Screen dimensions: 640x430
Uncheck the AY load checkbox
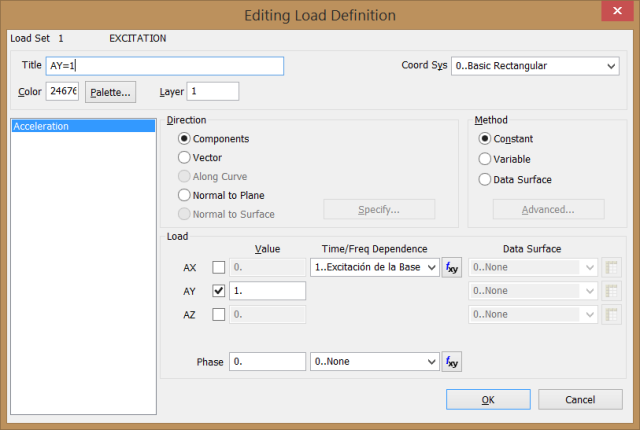tap(218, 291)
